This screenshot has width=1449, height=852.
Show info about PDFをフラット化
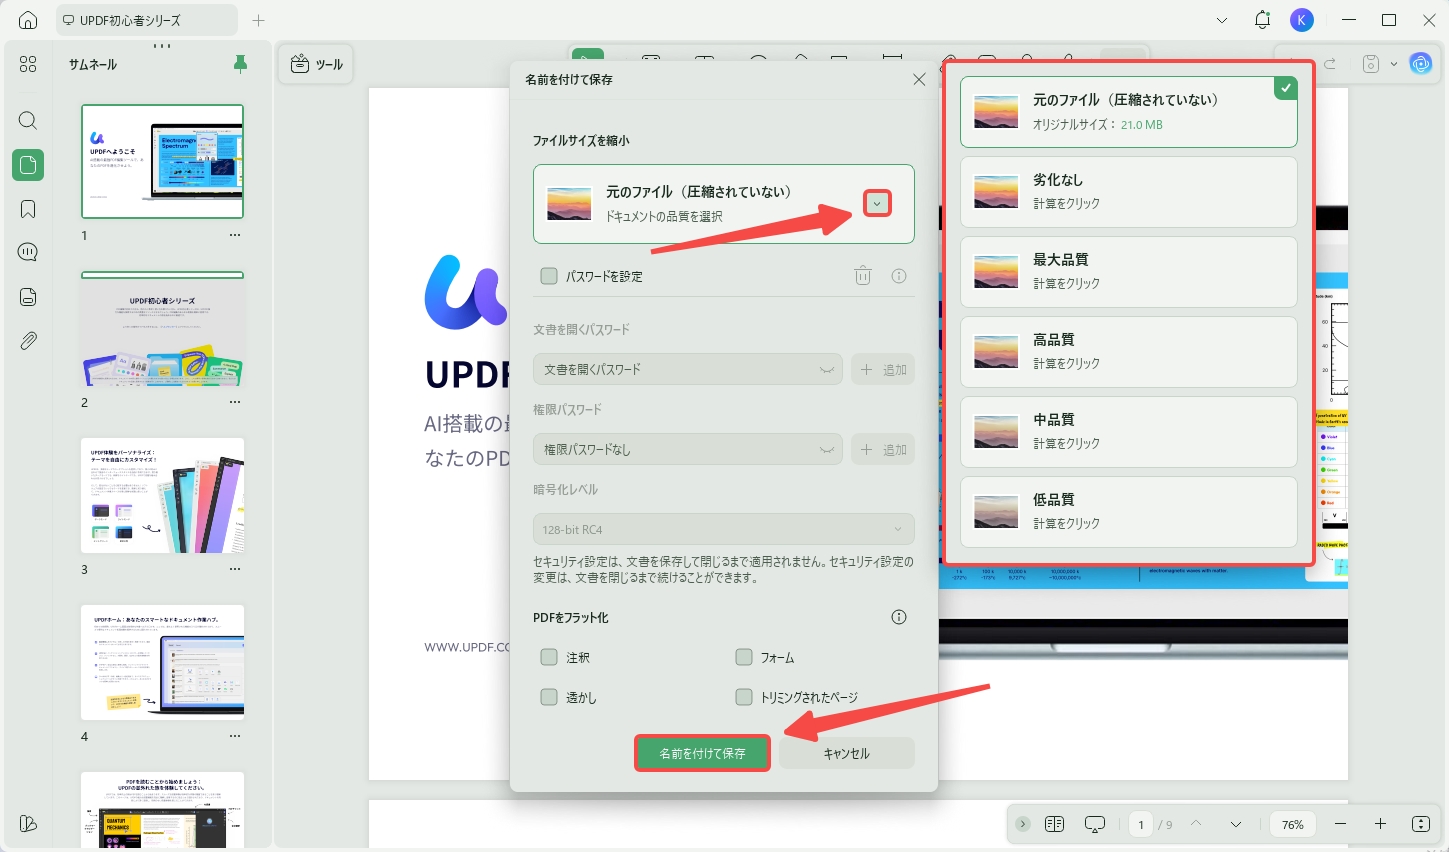pyautogui.click(x=899, y=617)
